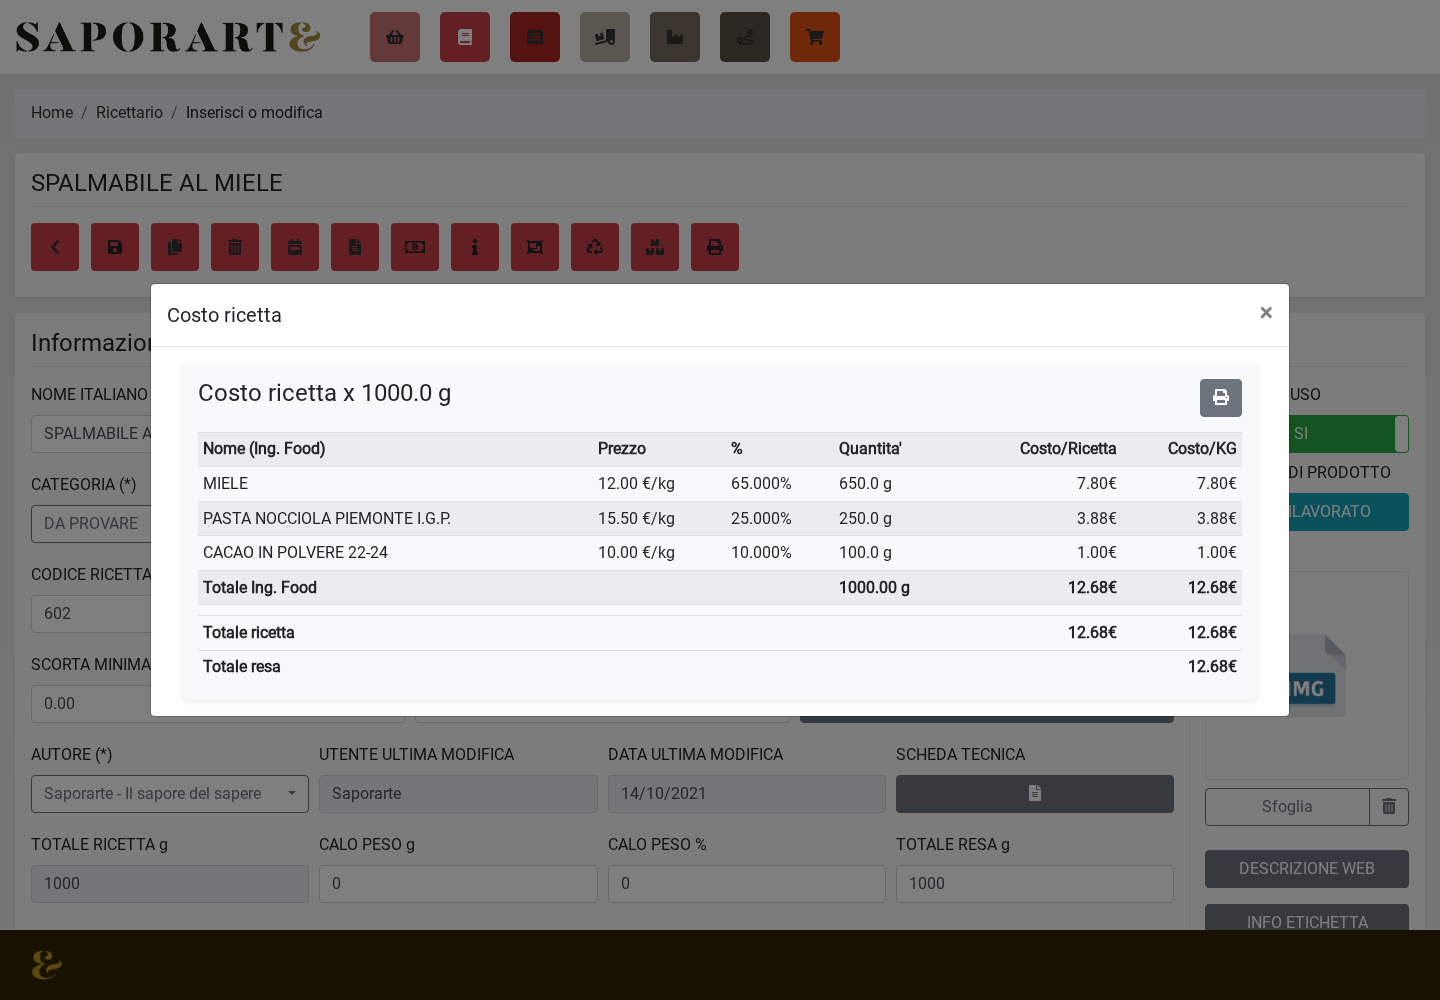Open the list icon in top navigation
Image resolution: width=1440 pixels, height=1000 pixels.
(x=535, y=37)
